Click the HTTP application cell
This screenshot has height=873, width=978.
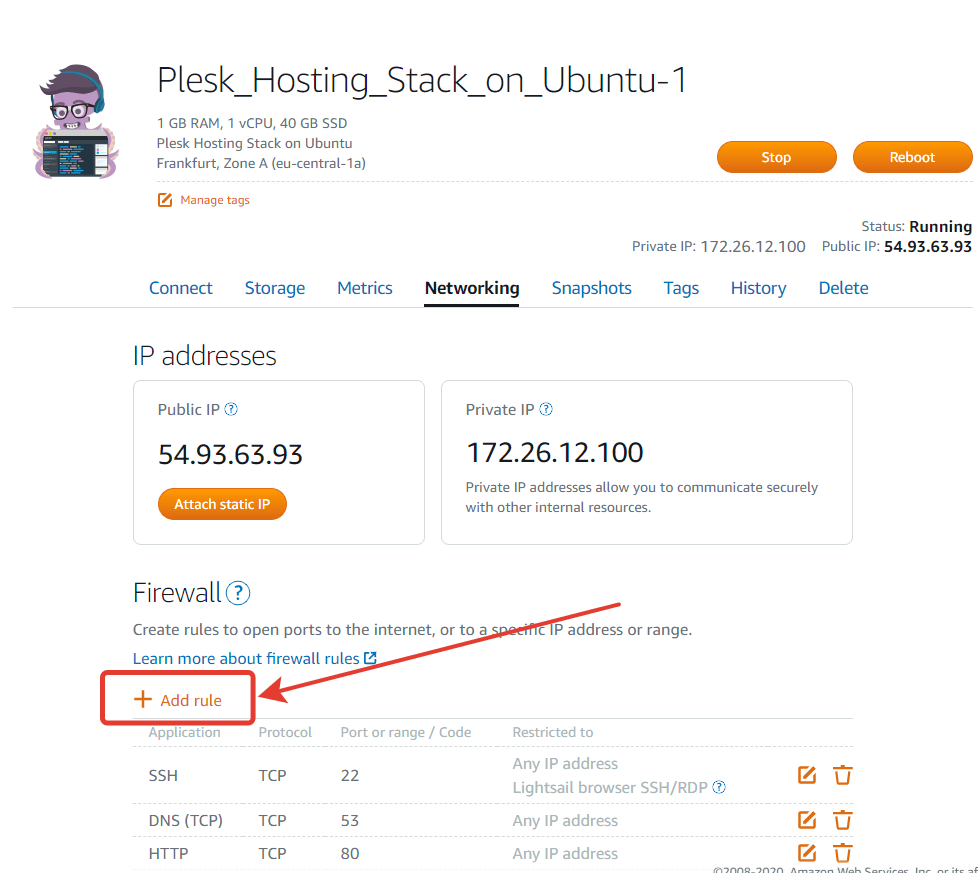168,853
